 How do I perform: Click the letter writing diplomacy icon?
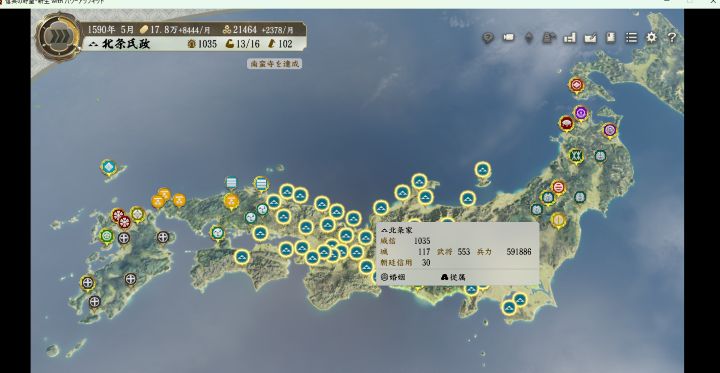click(x=590, y=38)
